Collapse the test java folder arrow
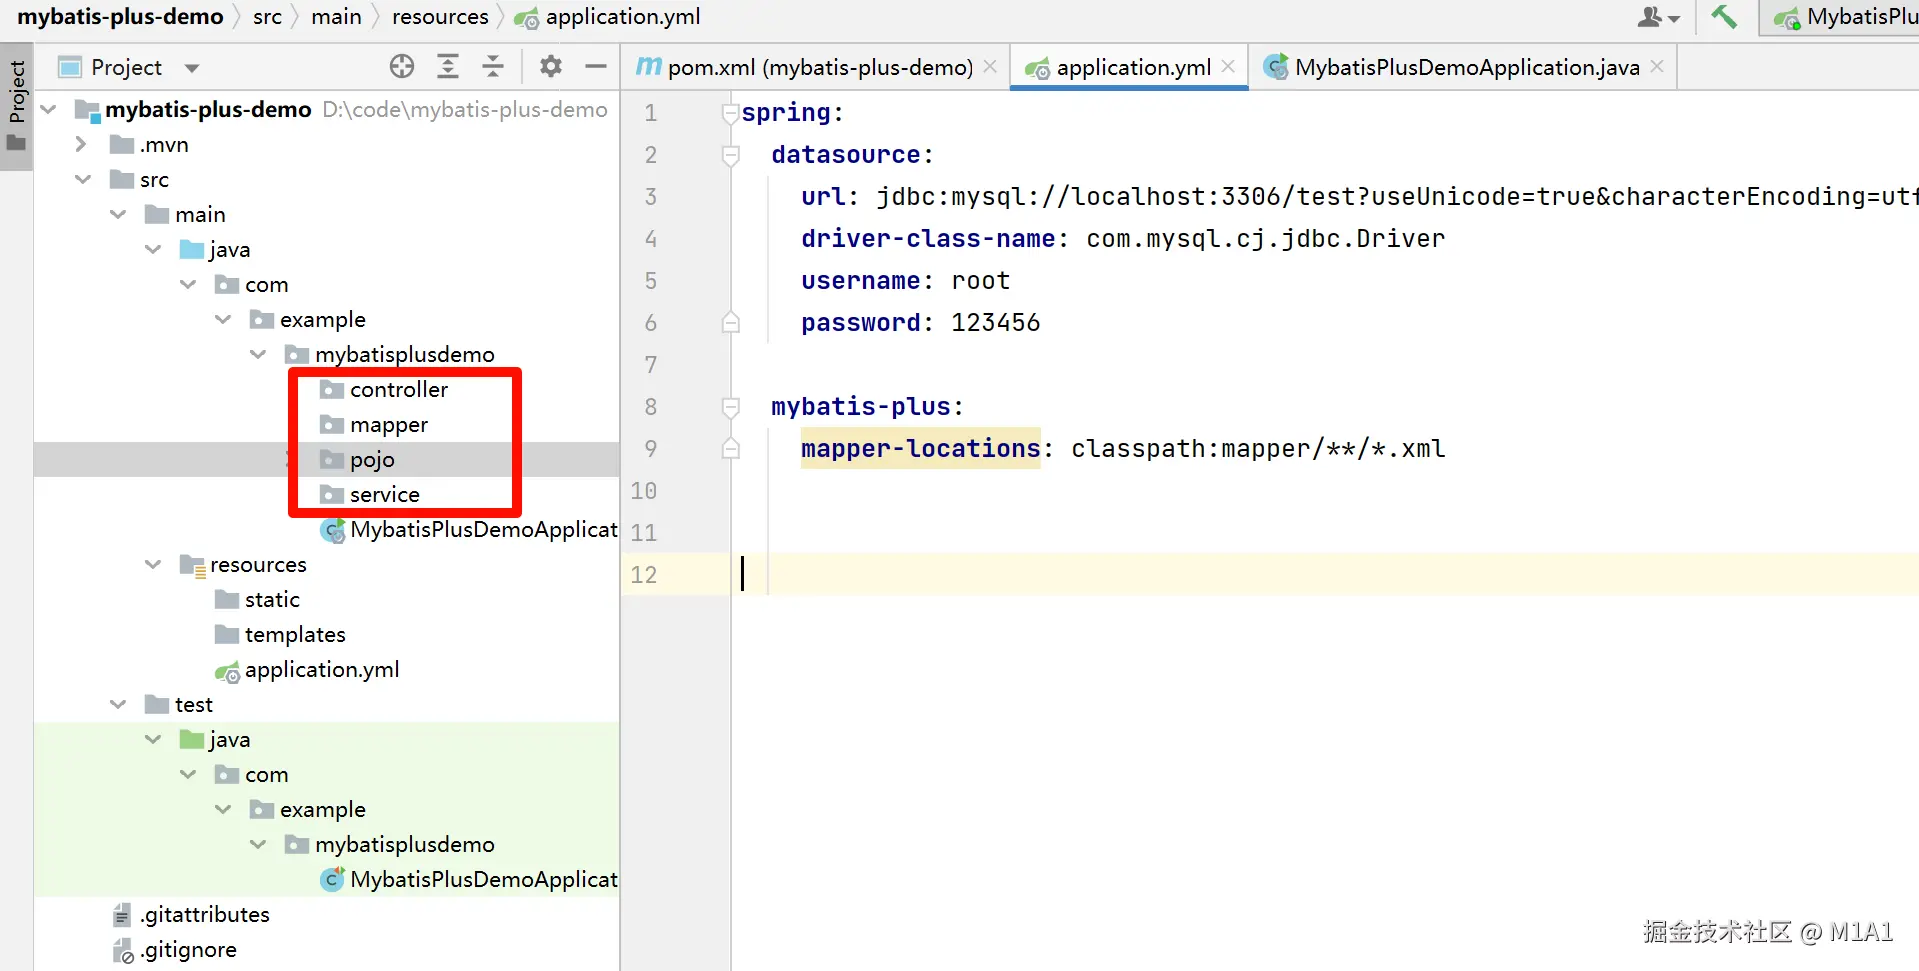1919x971 pixels. (153, 739)
